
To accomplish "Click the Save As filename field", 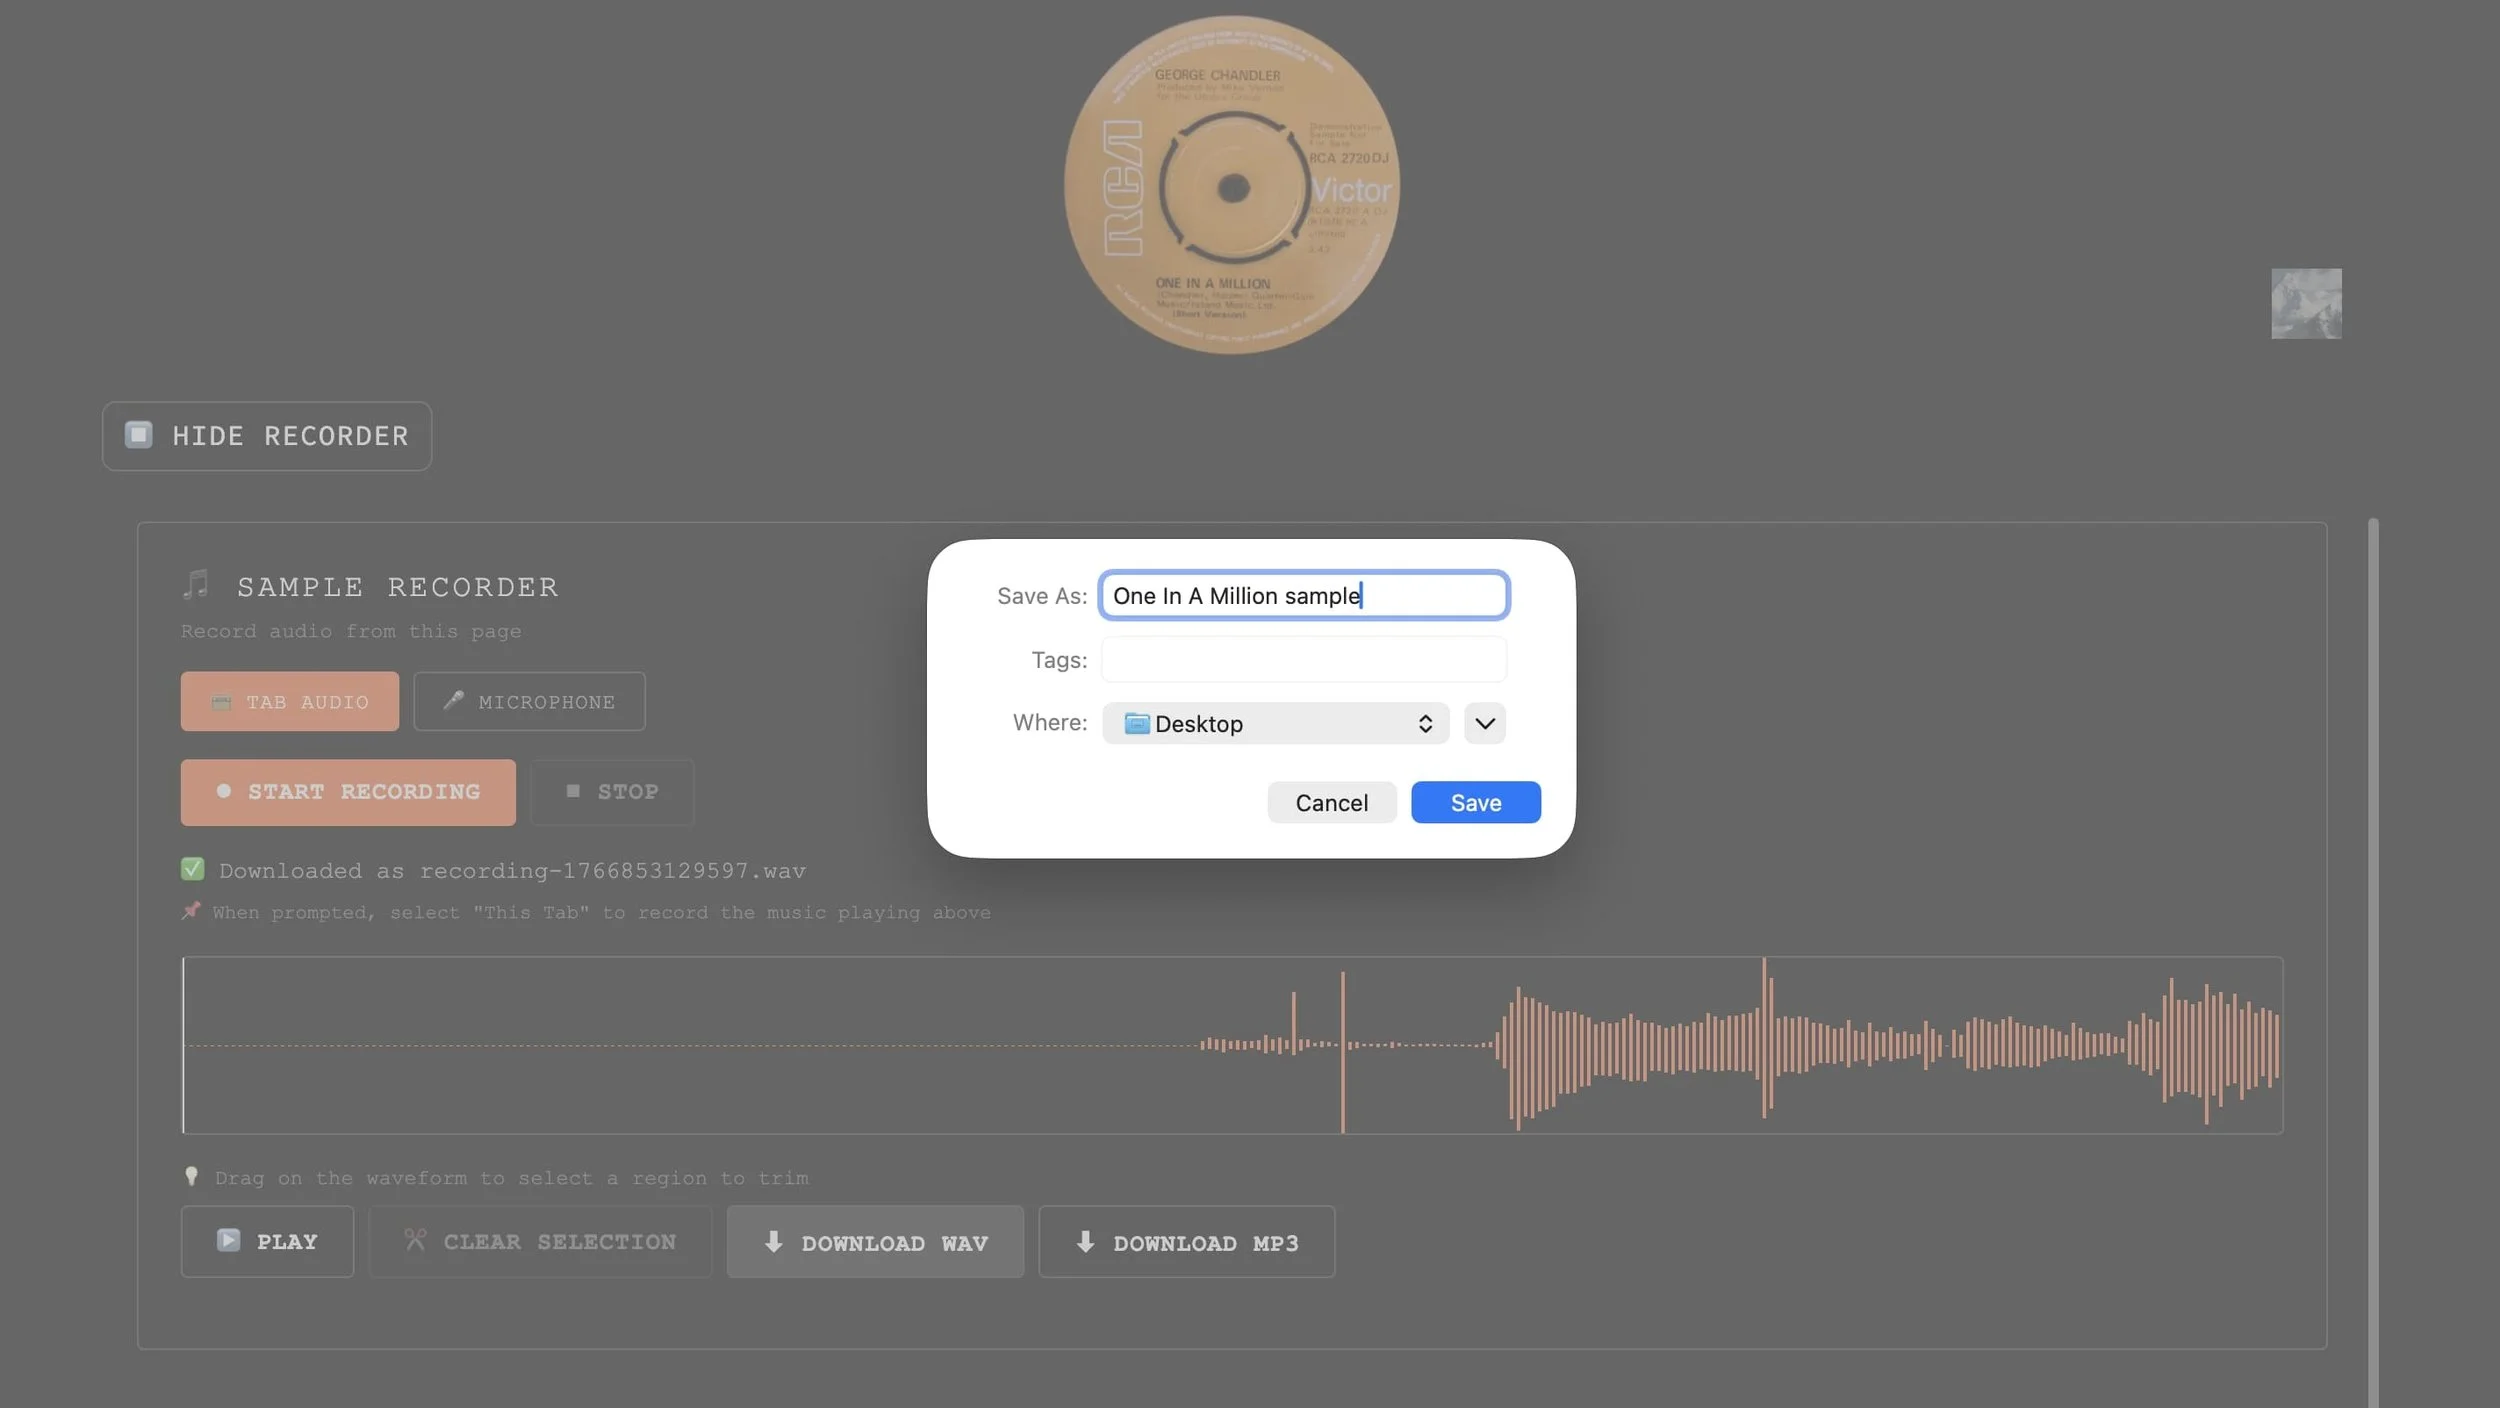I will coord(1303,596).
